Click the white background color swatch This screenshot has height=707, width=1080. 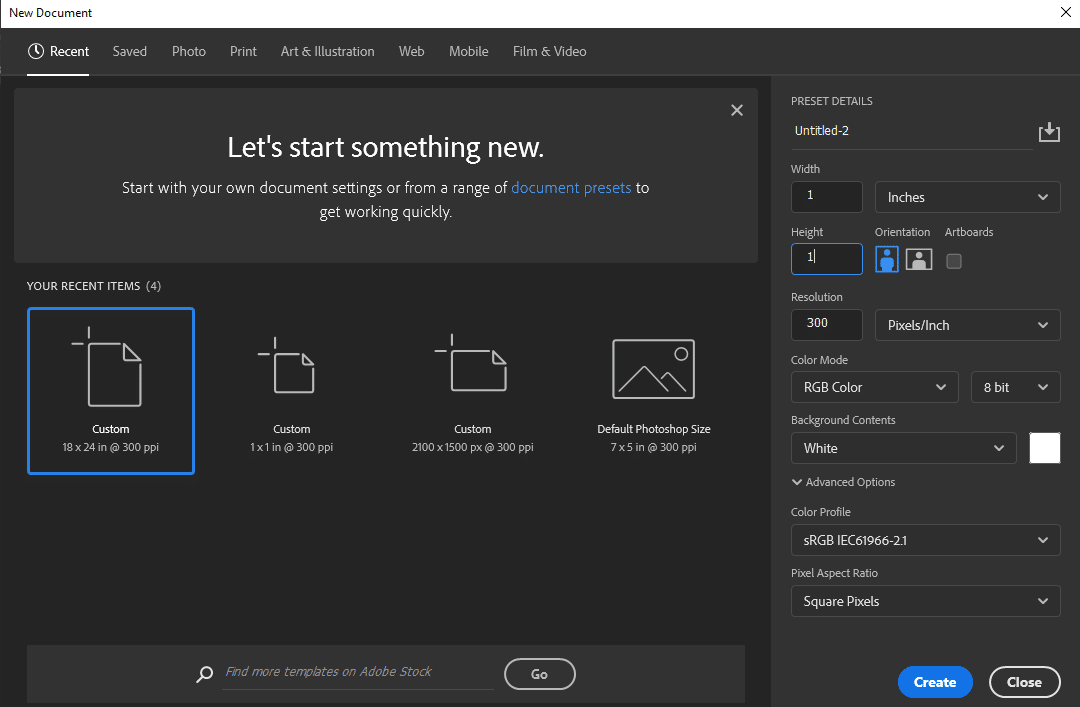1044,448
